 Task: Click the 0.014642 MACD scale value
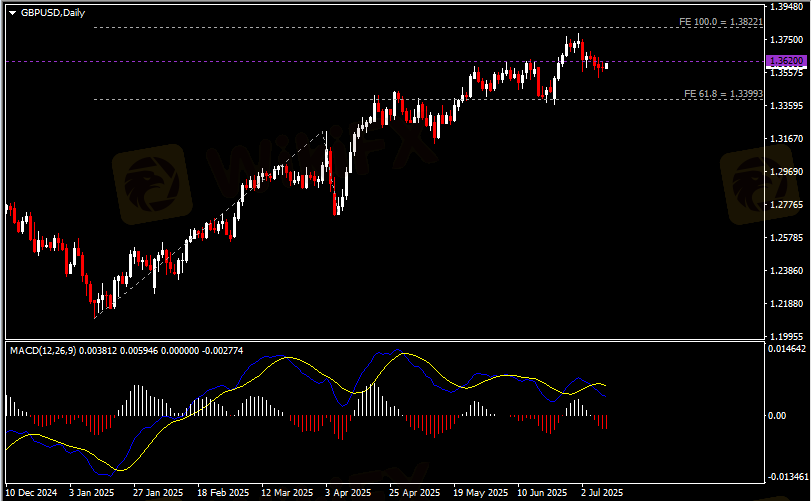pyautogui.click(x=787, y=351)
